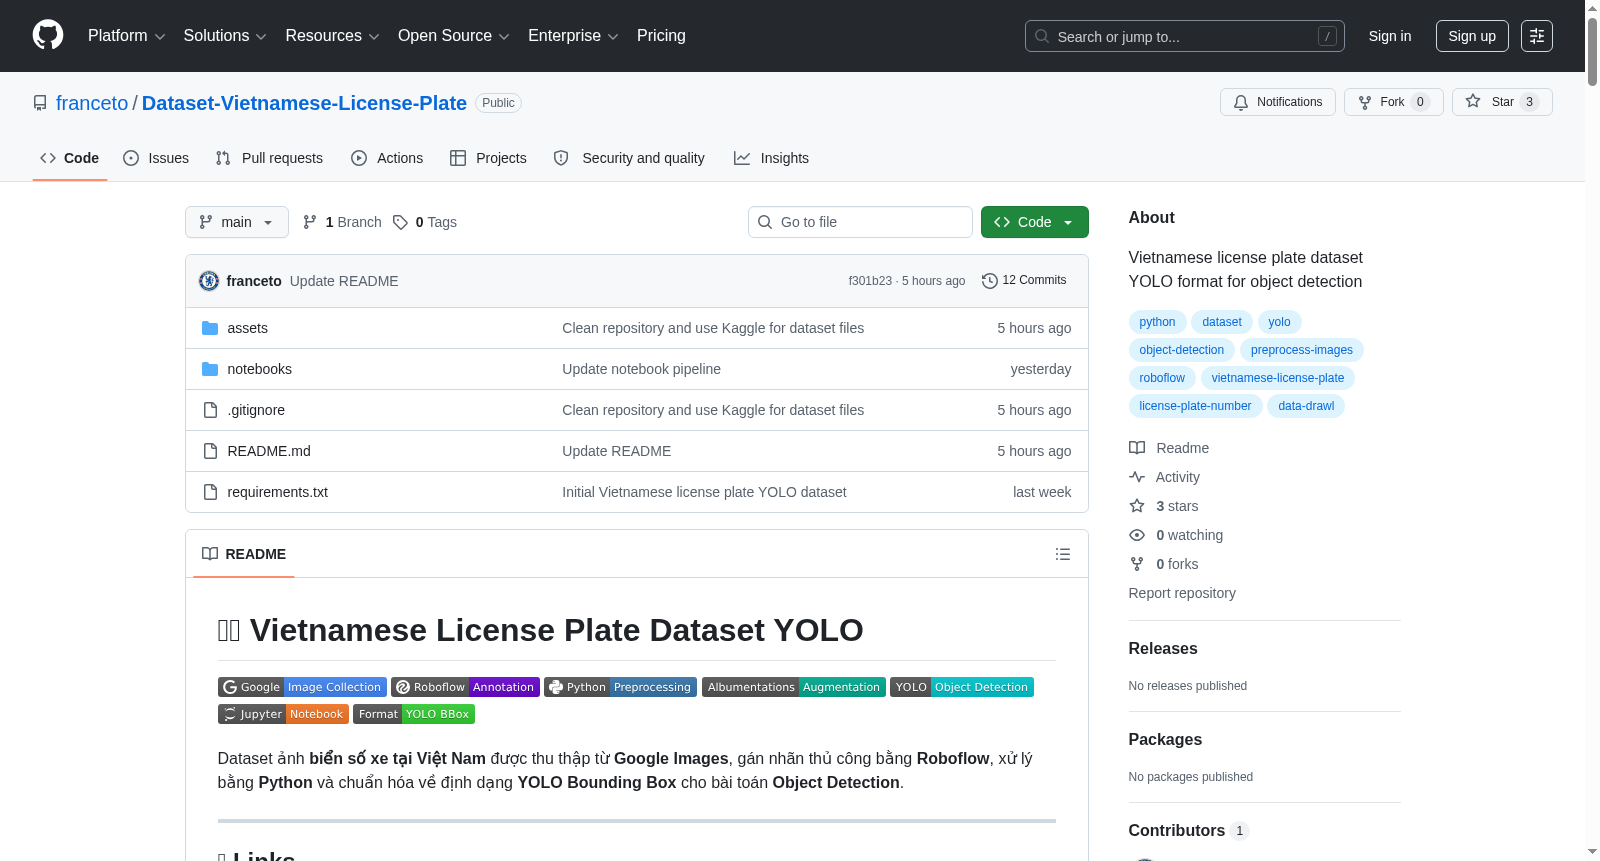
Task: Click franceto's avatar in commit row
Action: [209, 281]
